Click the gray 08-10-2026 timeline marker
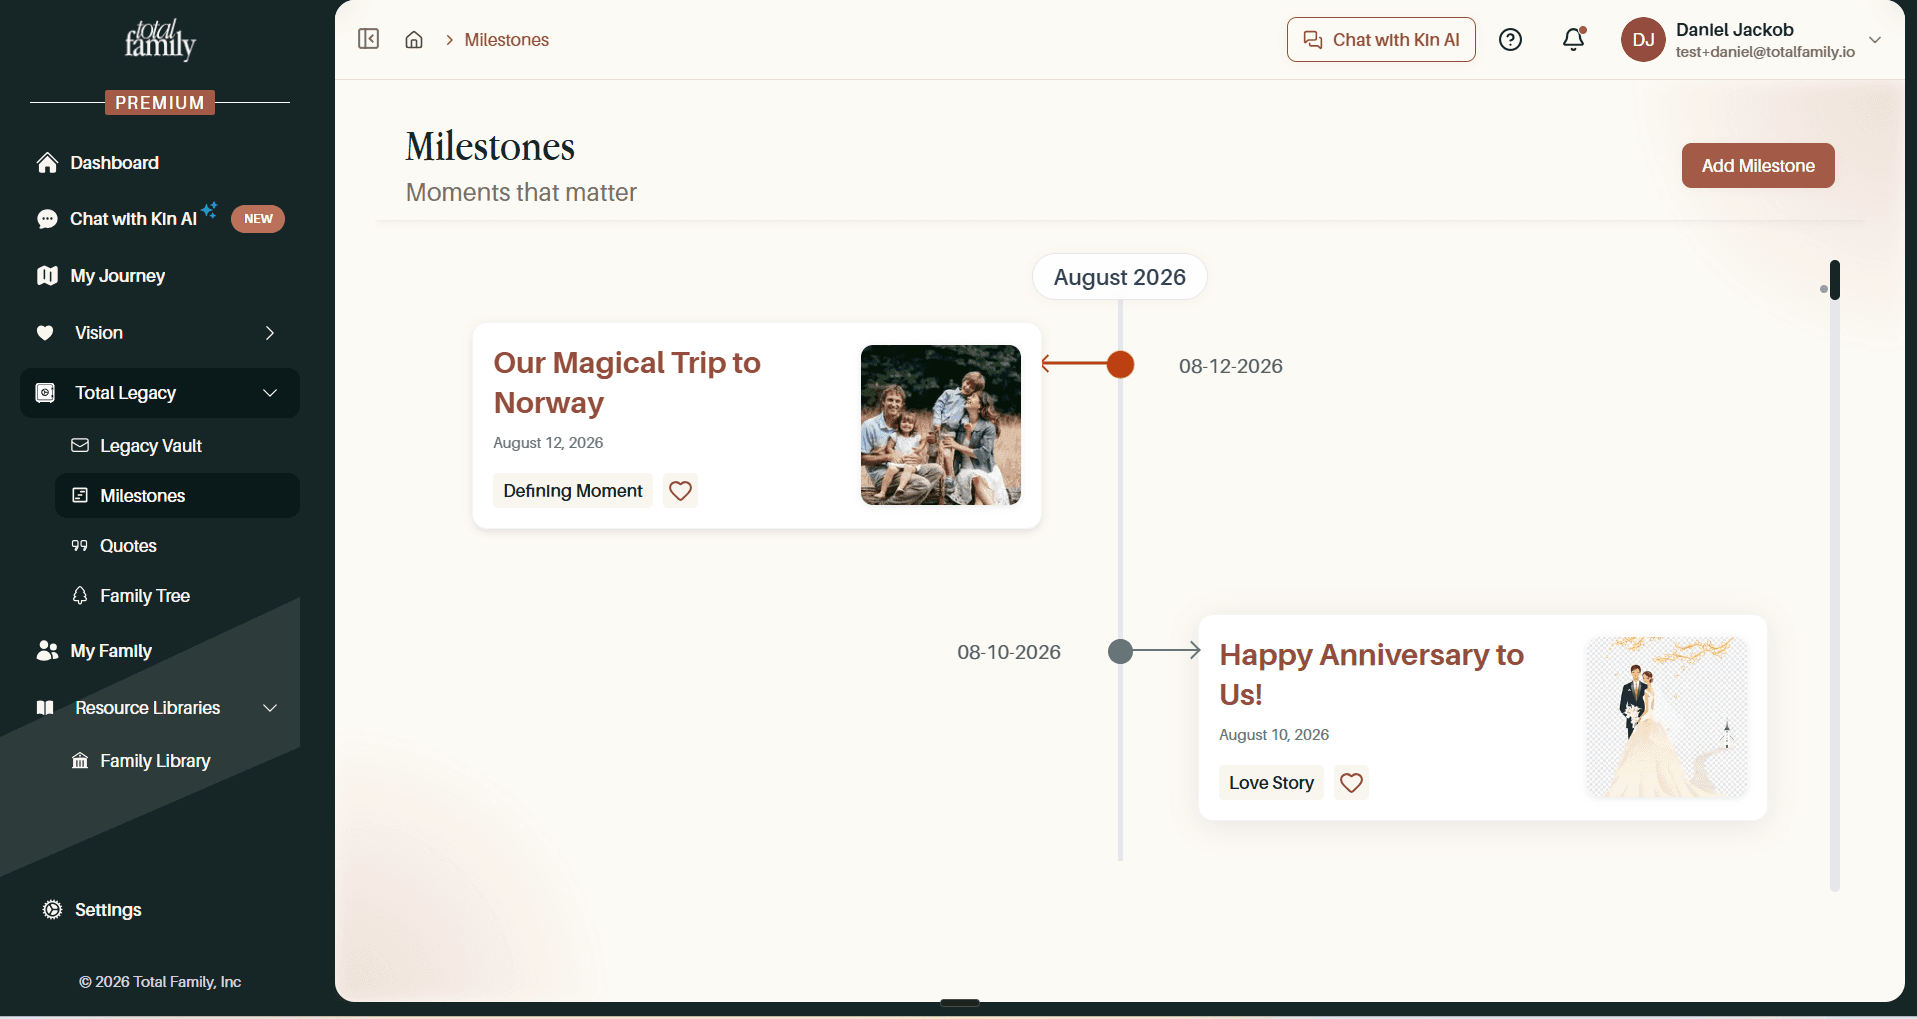This screenshot has height=1019, width=1917. (1121, 652)
